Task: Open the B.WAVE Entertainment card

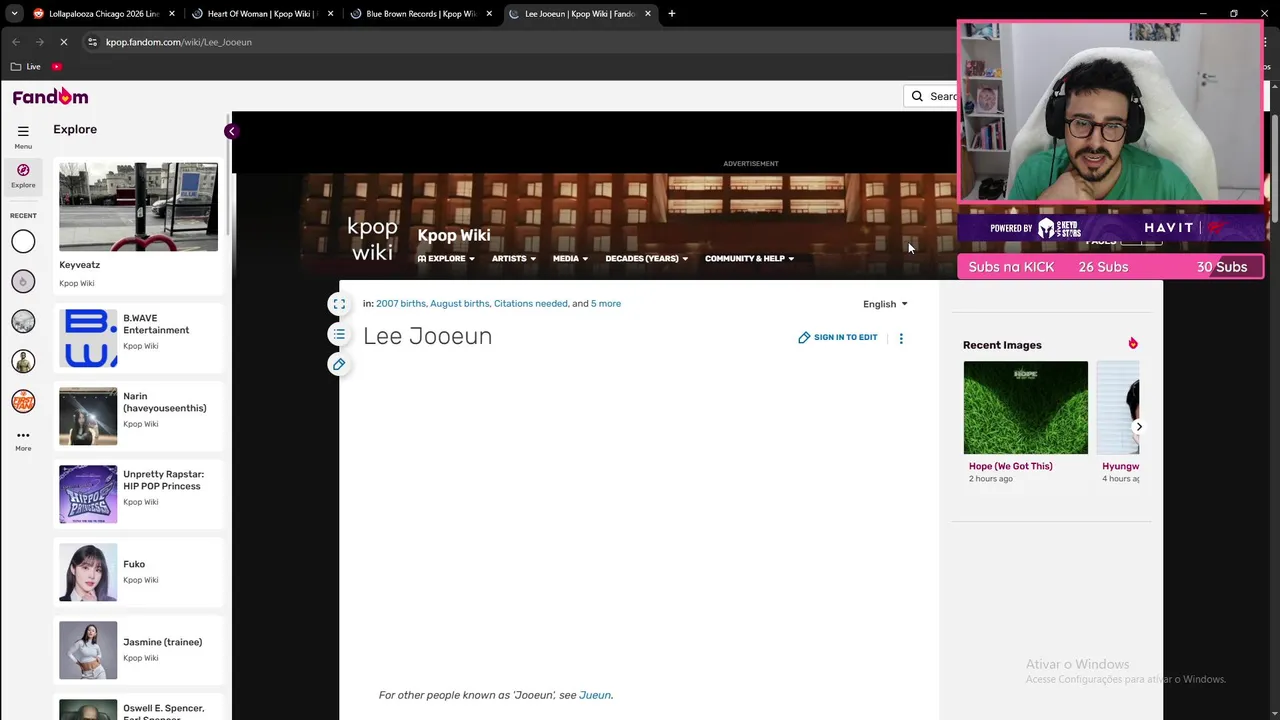Action: tap(138, 338)
